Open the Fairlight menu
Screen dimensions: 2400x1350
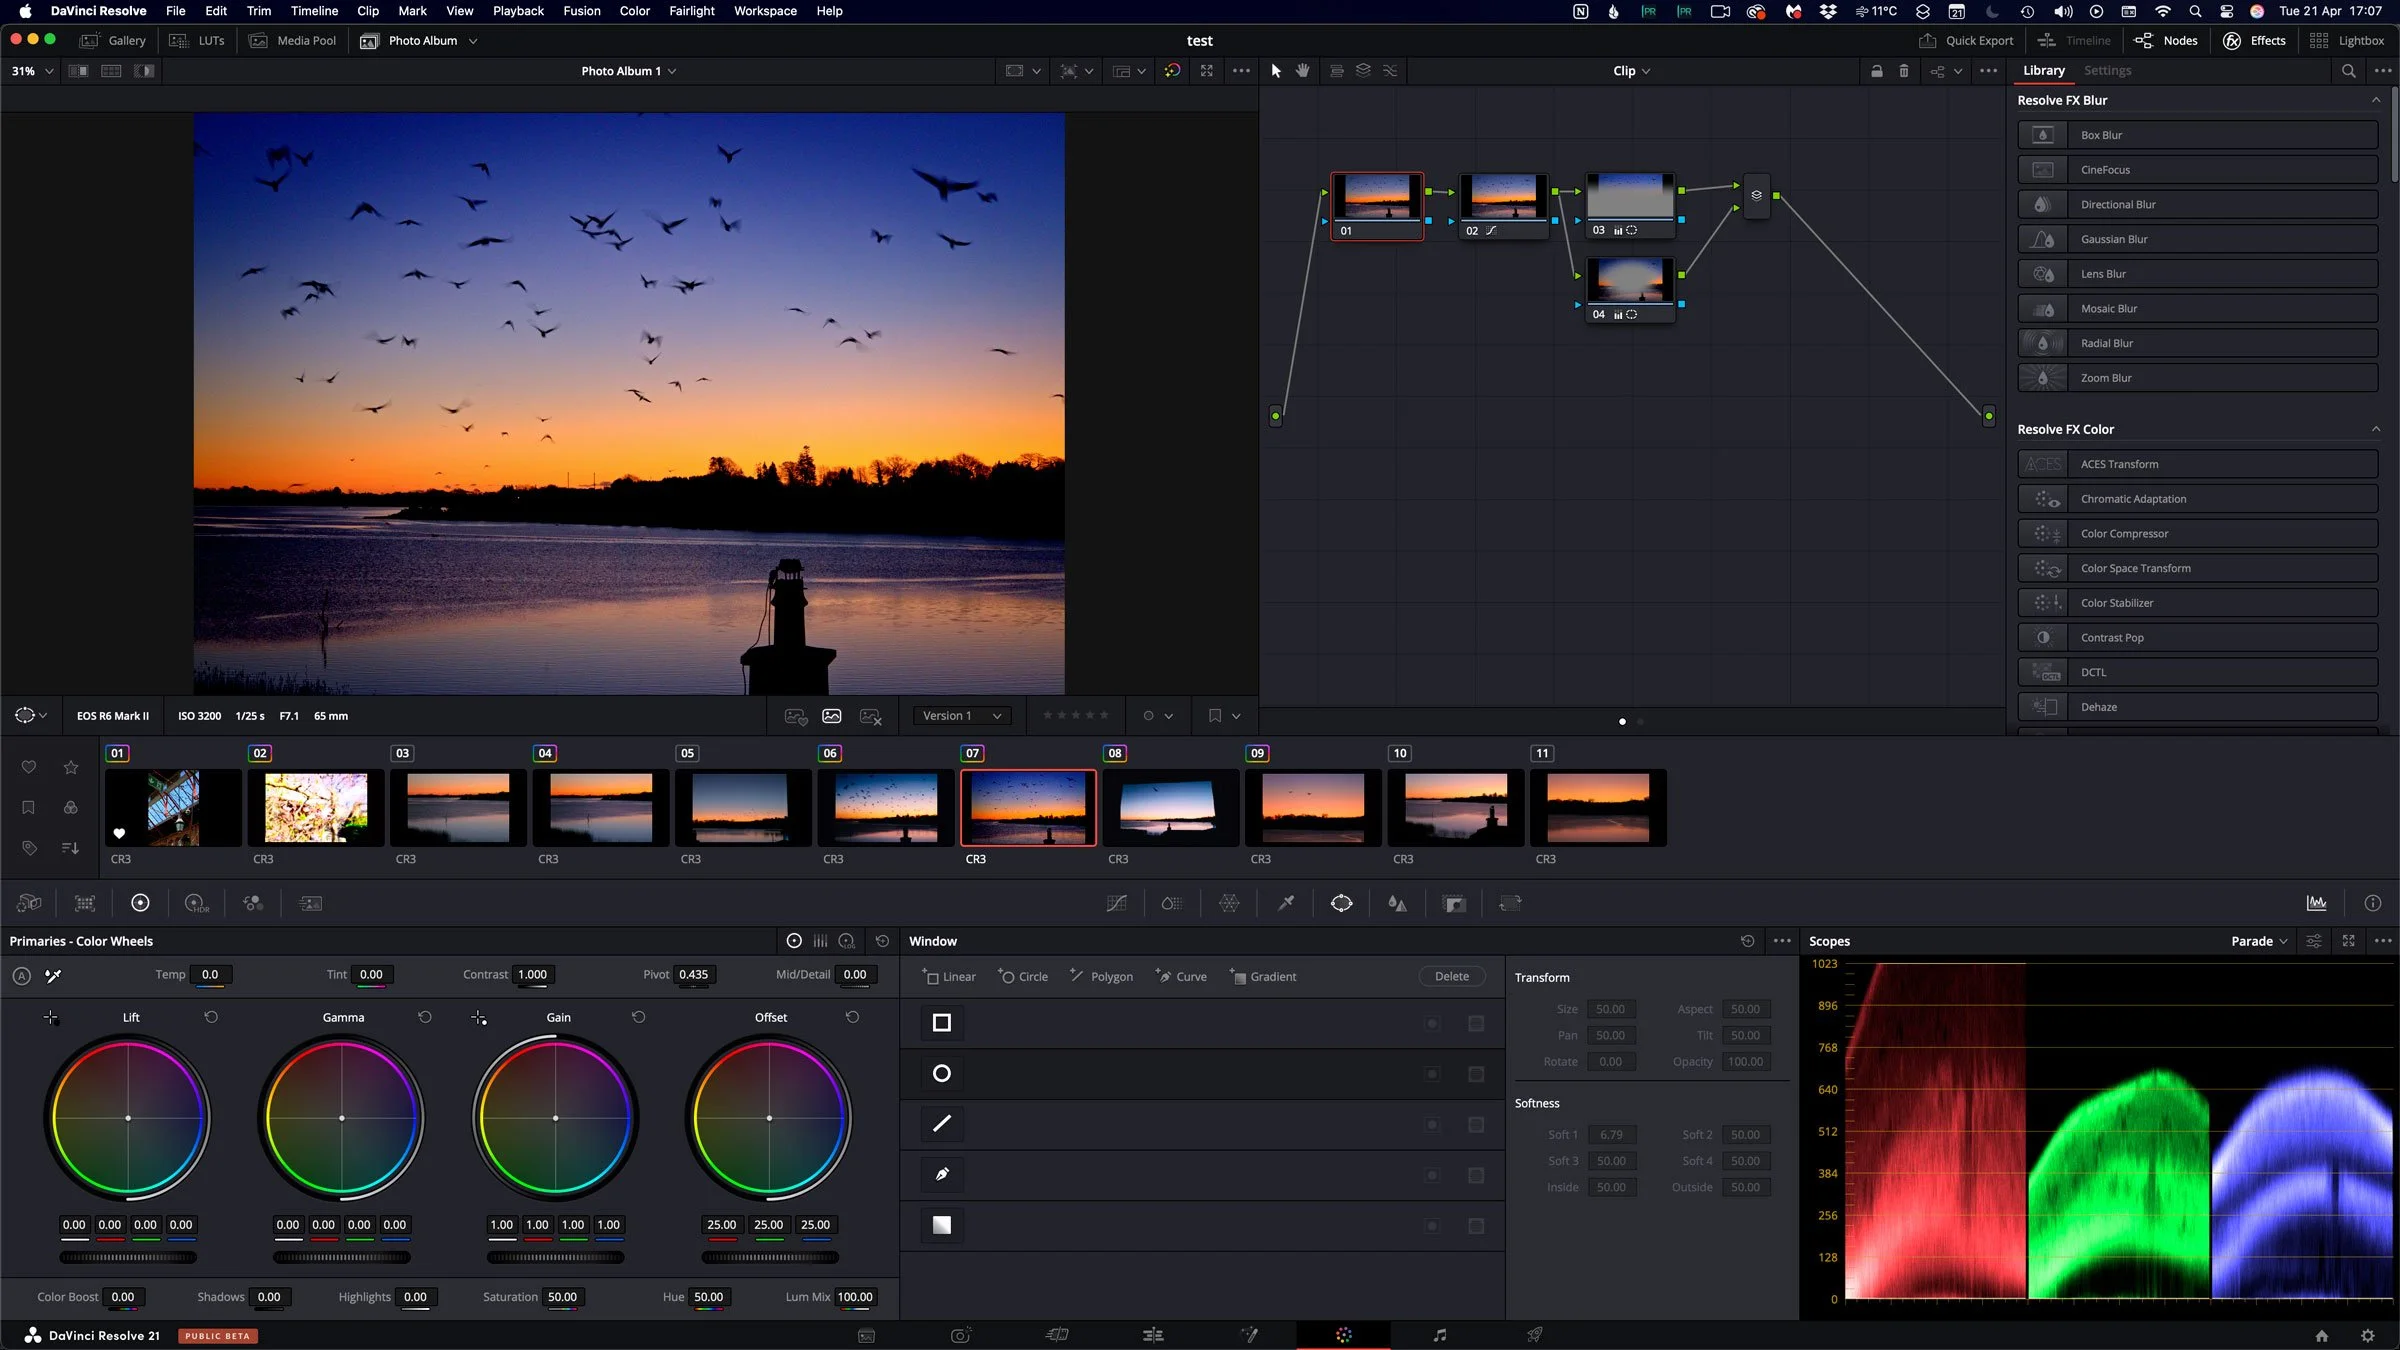(x=691, y=11)
